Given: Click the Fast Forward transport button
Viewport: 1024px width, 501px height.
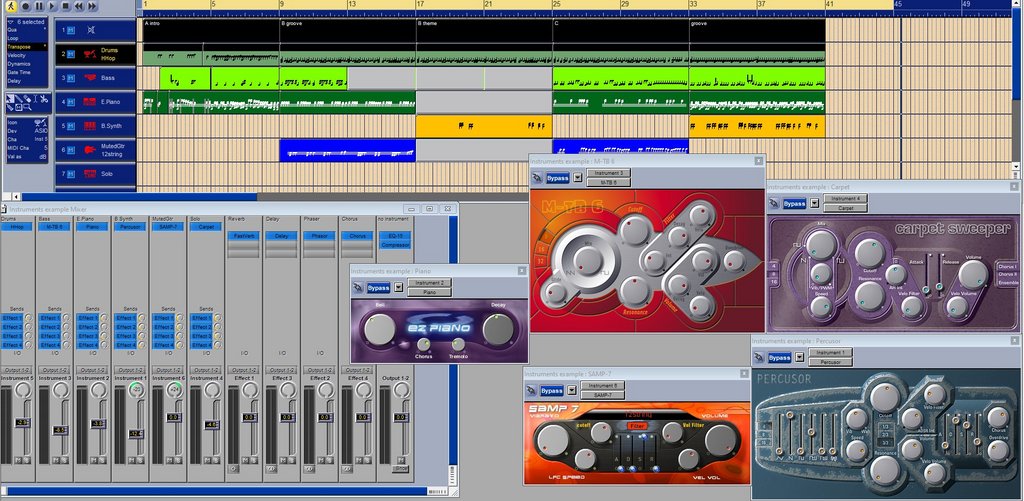Looking at the screenshot, I should [92, 6].
